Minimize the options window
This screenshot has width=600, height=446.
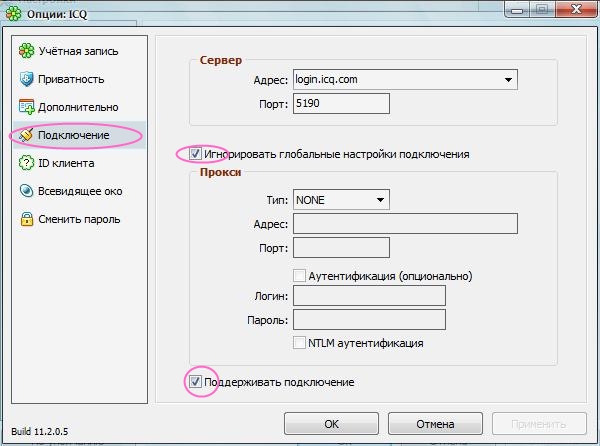(x=517, y=10)
